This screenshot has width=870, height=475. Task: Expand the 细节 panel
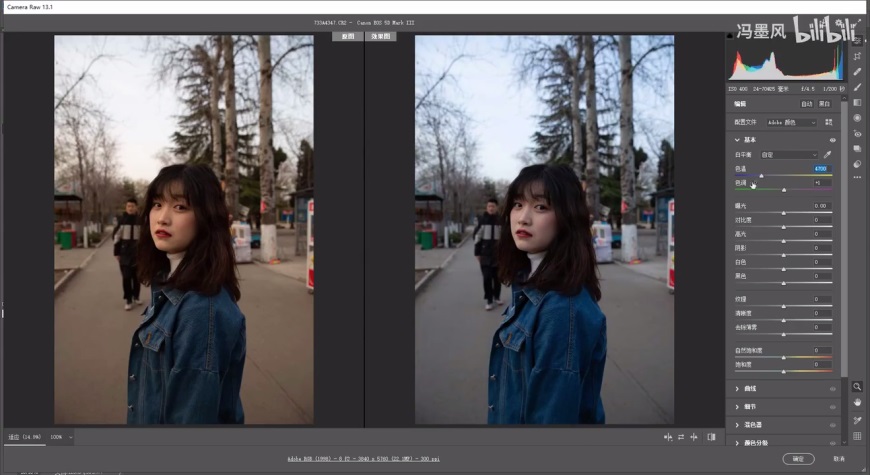(737, 407)
